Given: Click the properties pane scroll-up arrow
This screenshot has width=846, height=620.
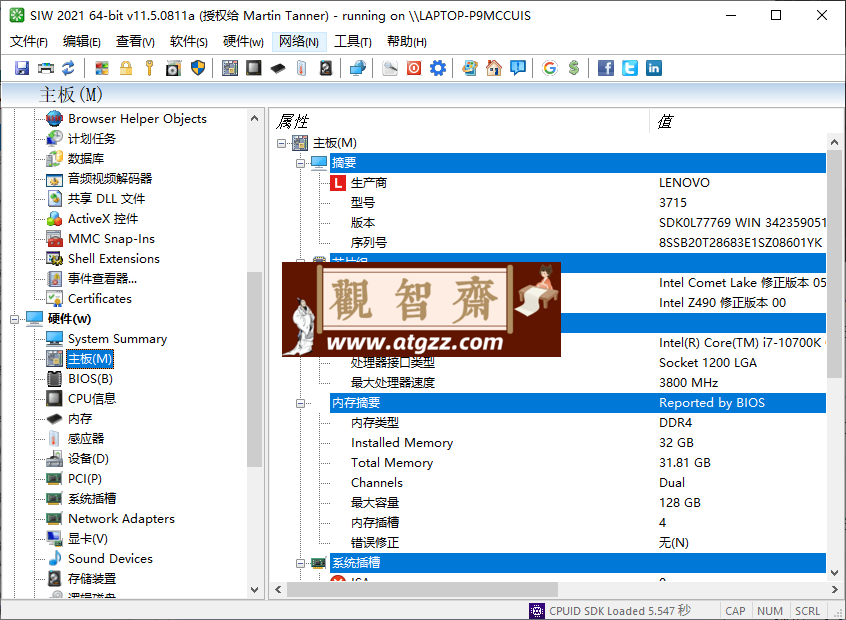Looking at the screenshot, I should pyautogui.click(x=834, y=142).
